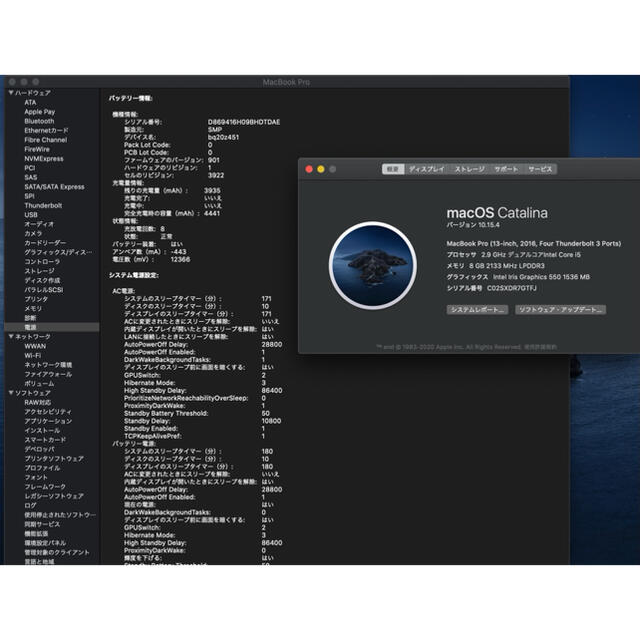The width and height of the screenshot is (640, 640).
Task: Select ファイアウォール in the sidebar
Action: click(48, 374)
